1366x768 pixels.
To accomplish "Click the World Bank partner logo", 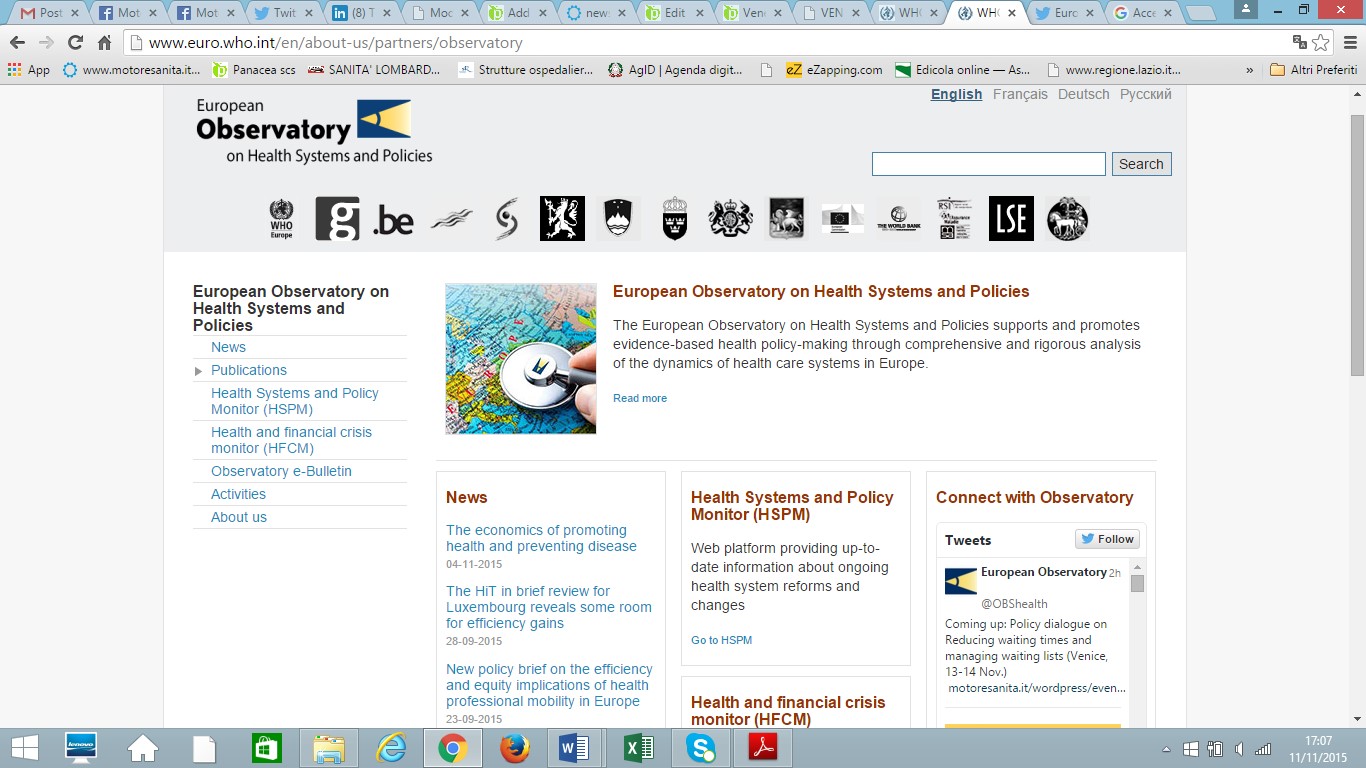I will (x=898, y=219).
